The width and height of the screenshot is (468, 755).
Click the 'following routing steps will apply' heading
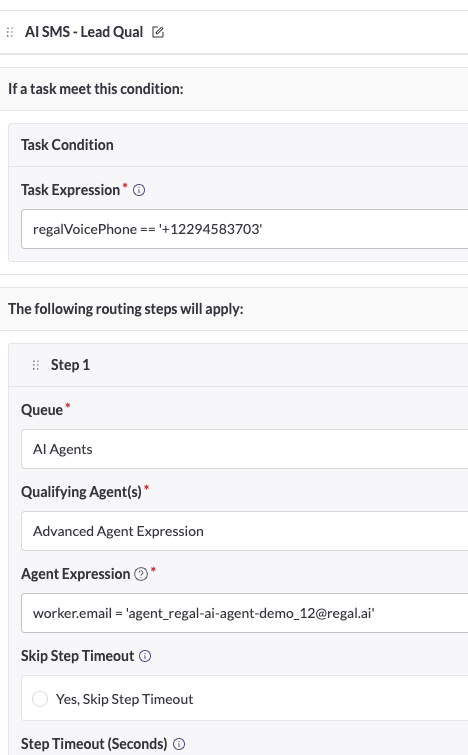coord(126,309)
